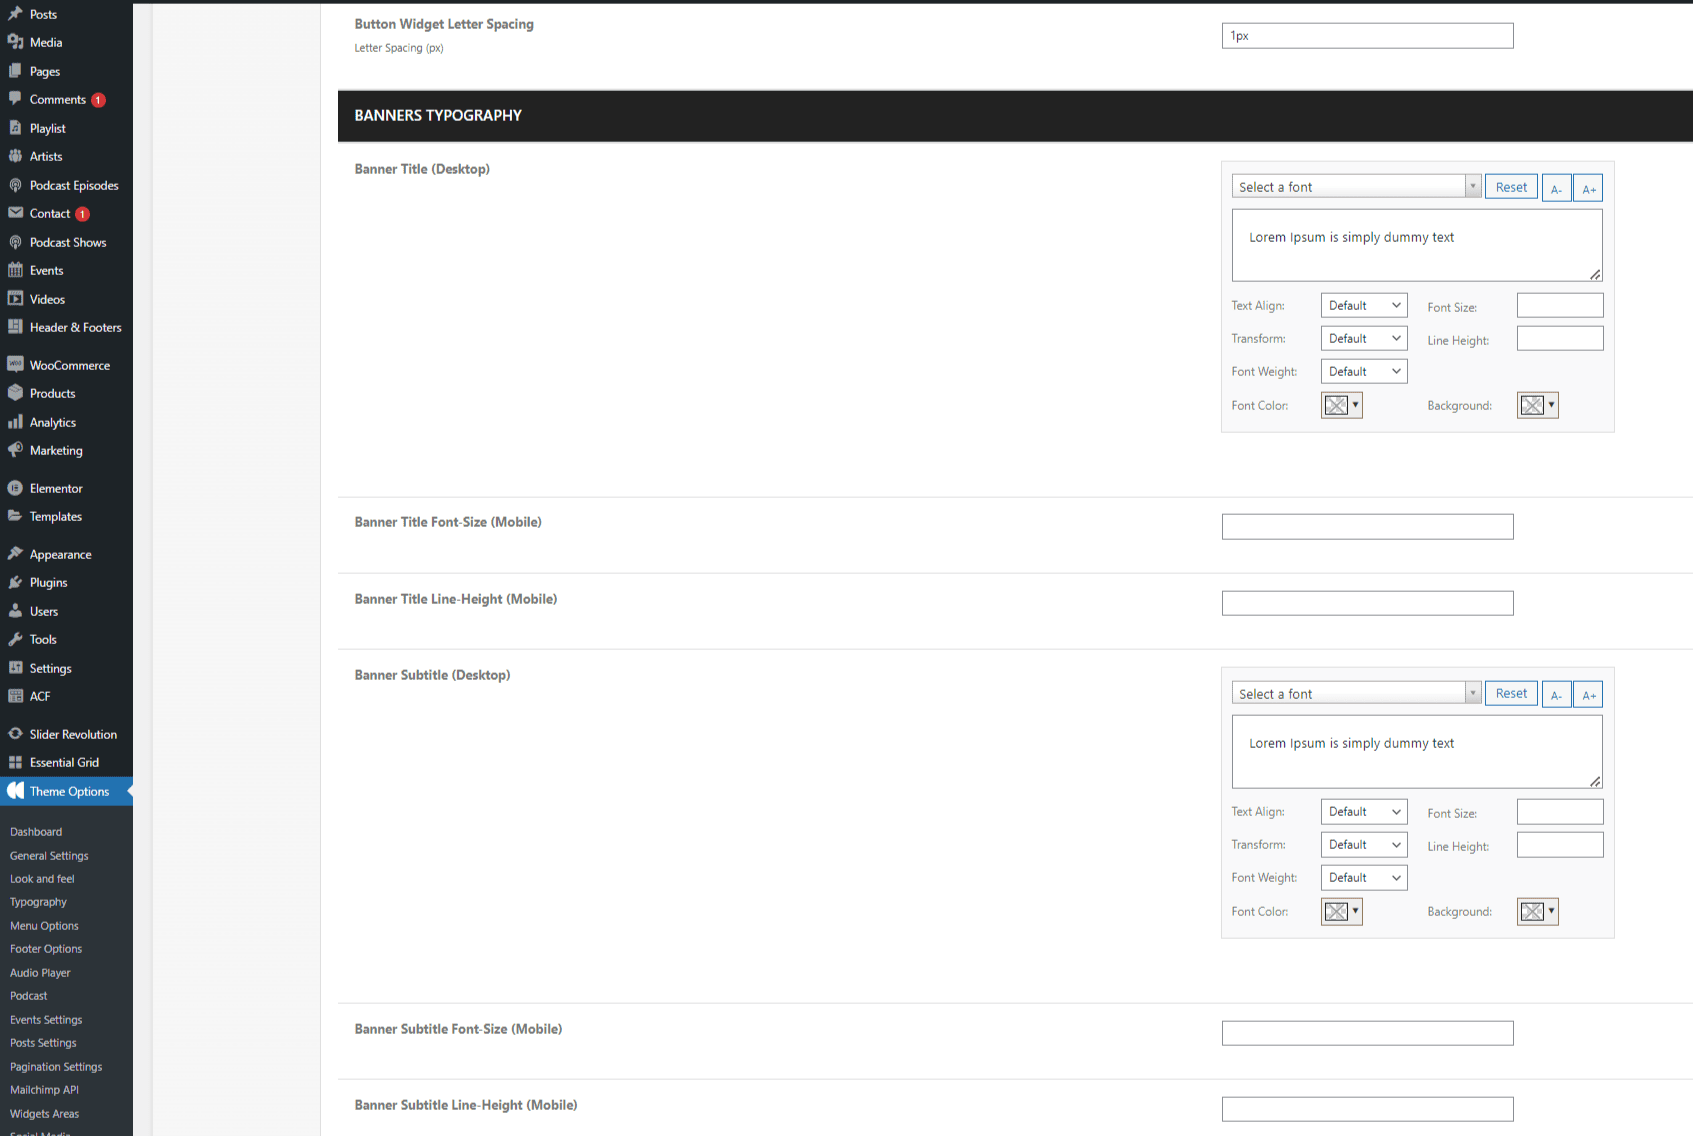Open Typography submenu under Theme Options

[38, 902]
